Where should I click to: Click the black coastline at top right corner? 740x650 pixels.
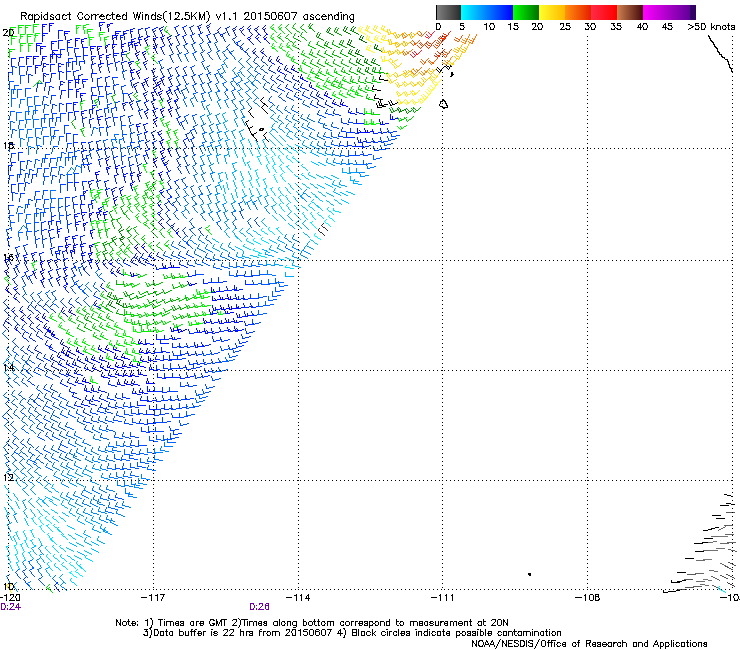click(x=720, y=54)
